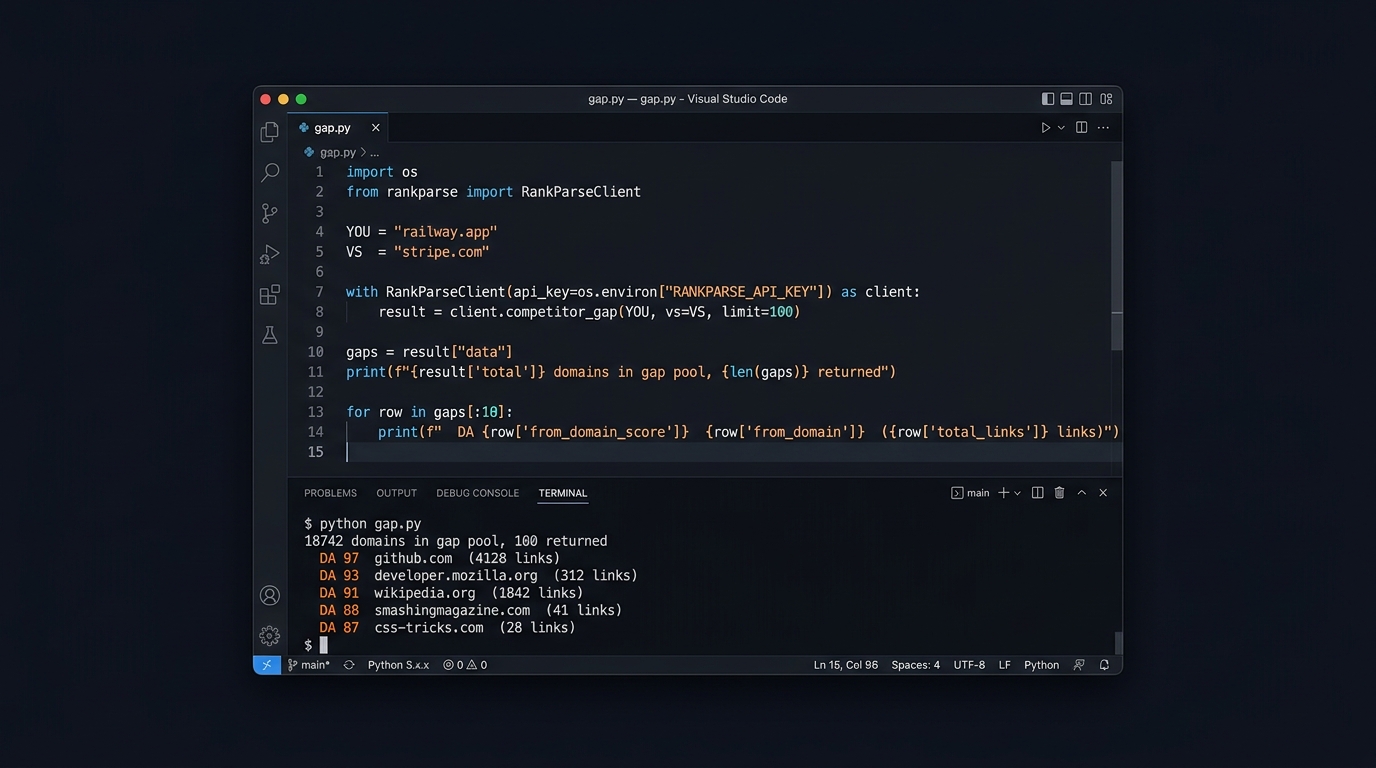
Task: Switch to the OUTPUT panel tab
Action: point(396,493)
